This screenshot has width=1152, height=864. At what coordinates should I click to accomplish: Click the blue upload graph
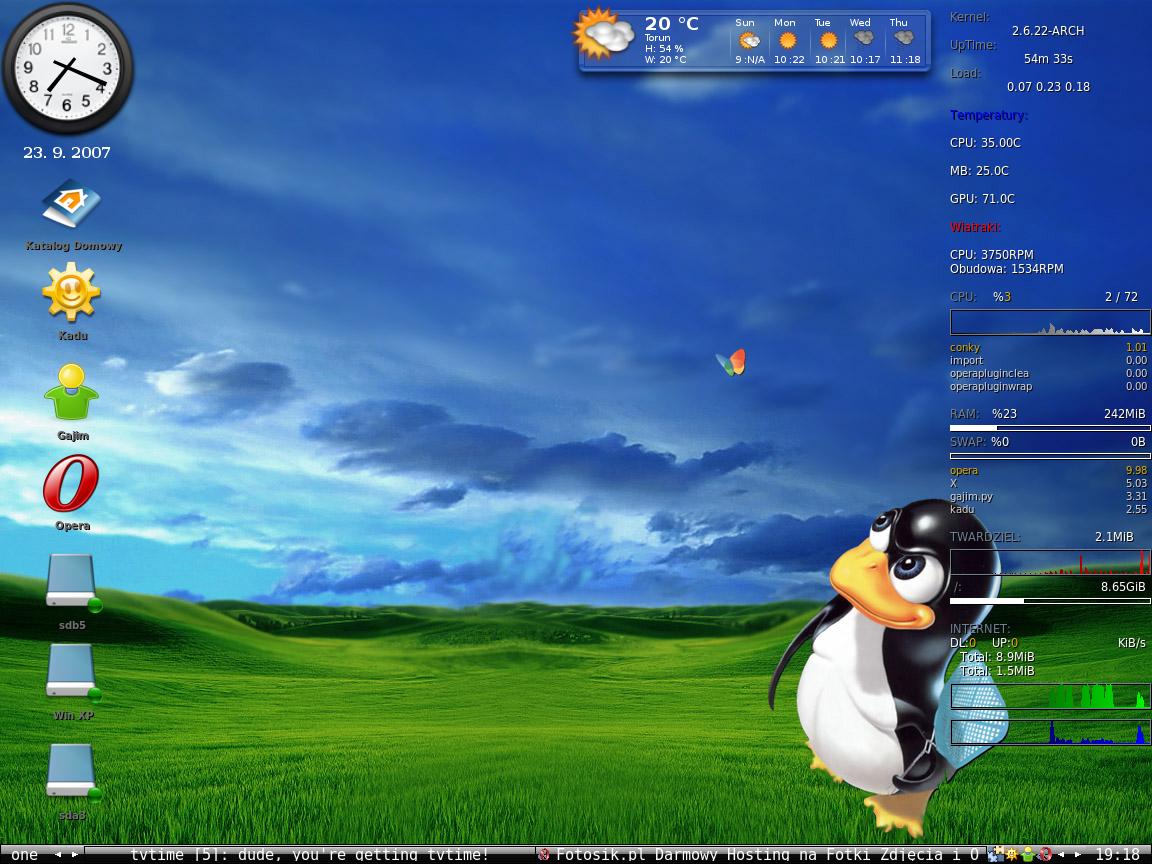[1050, 732]
